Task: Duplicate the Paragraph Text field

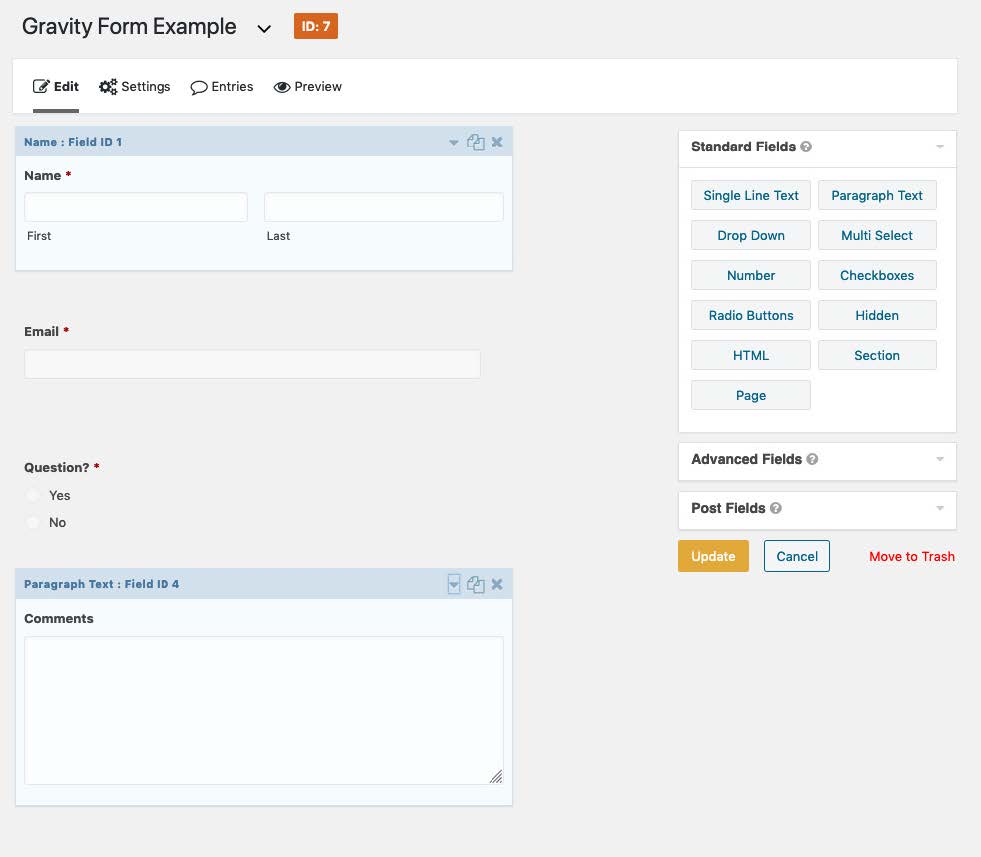Action: click(476, 584)
